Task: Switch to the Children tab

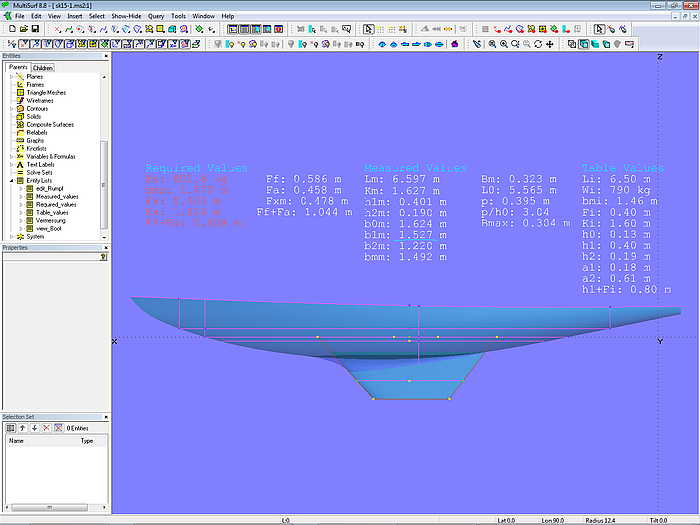Action: pos(43,68)
